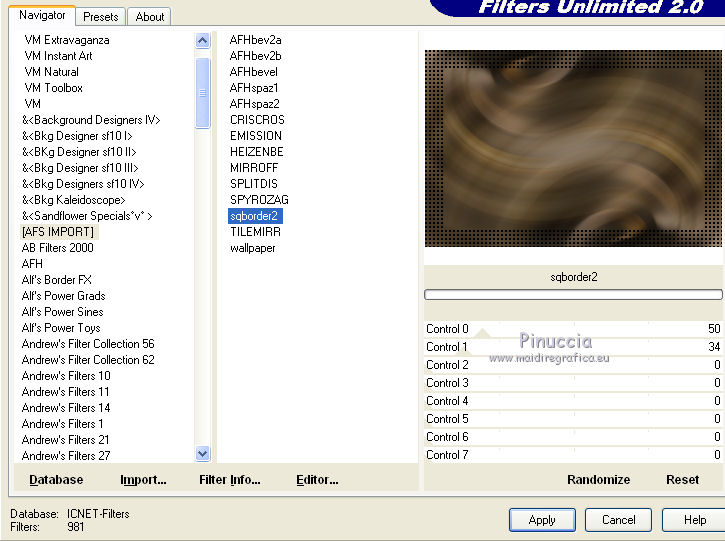Select VM Toolbox category
Image resolution: width=725 pixels, height=541 pixels.
(54, 88)
